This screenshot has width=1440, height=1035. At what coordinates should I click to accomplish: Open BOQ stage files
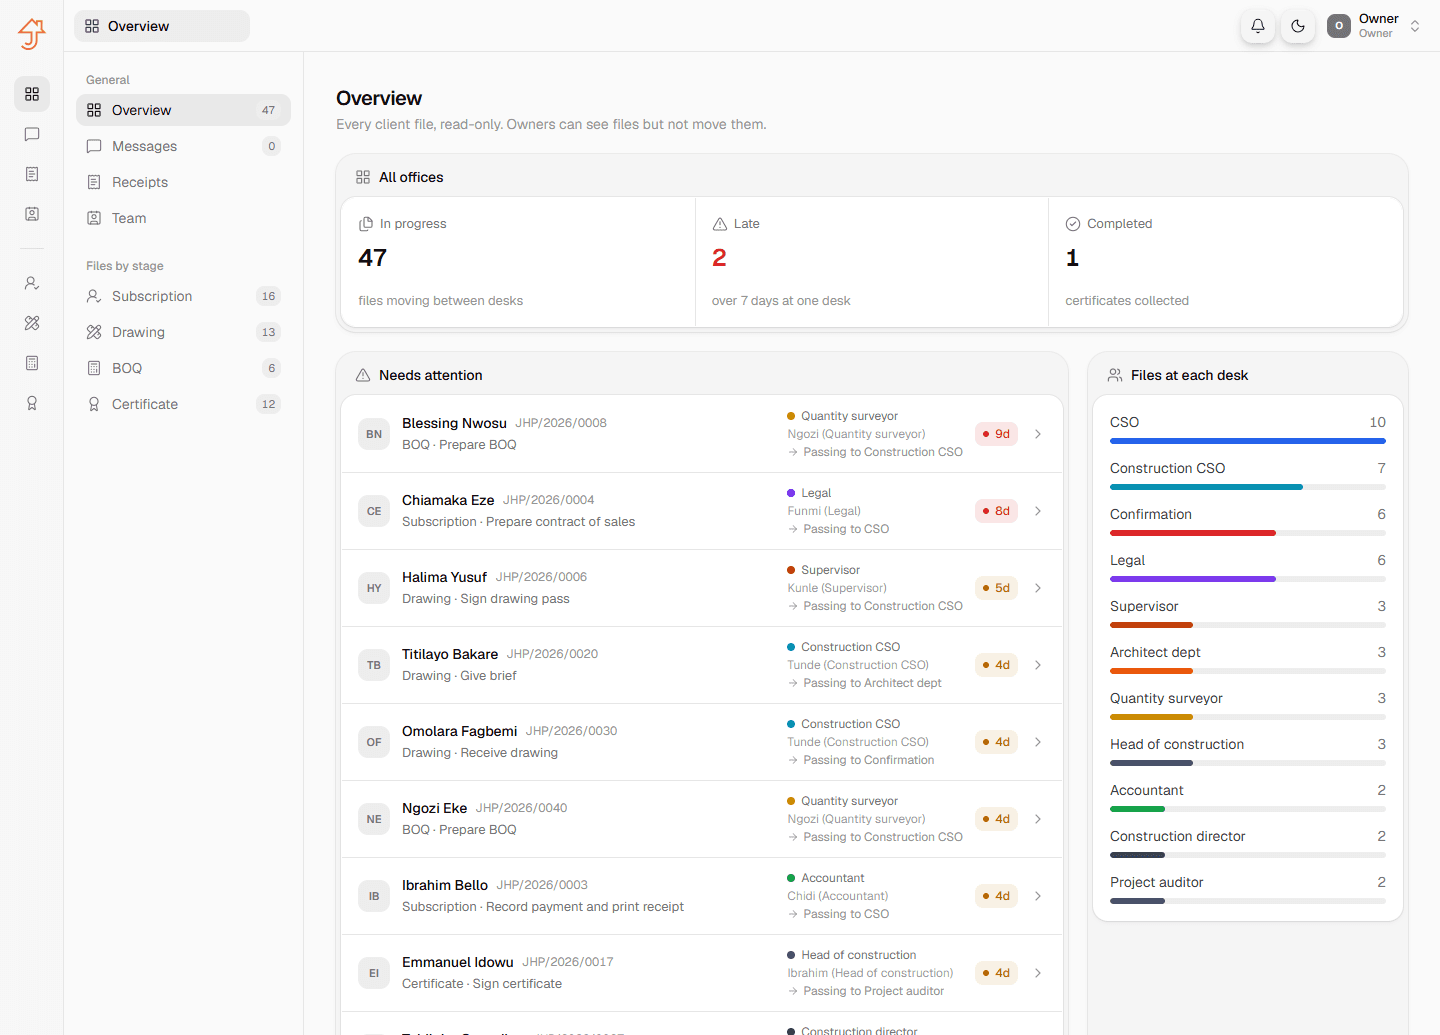183,368
